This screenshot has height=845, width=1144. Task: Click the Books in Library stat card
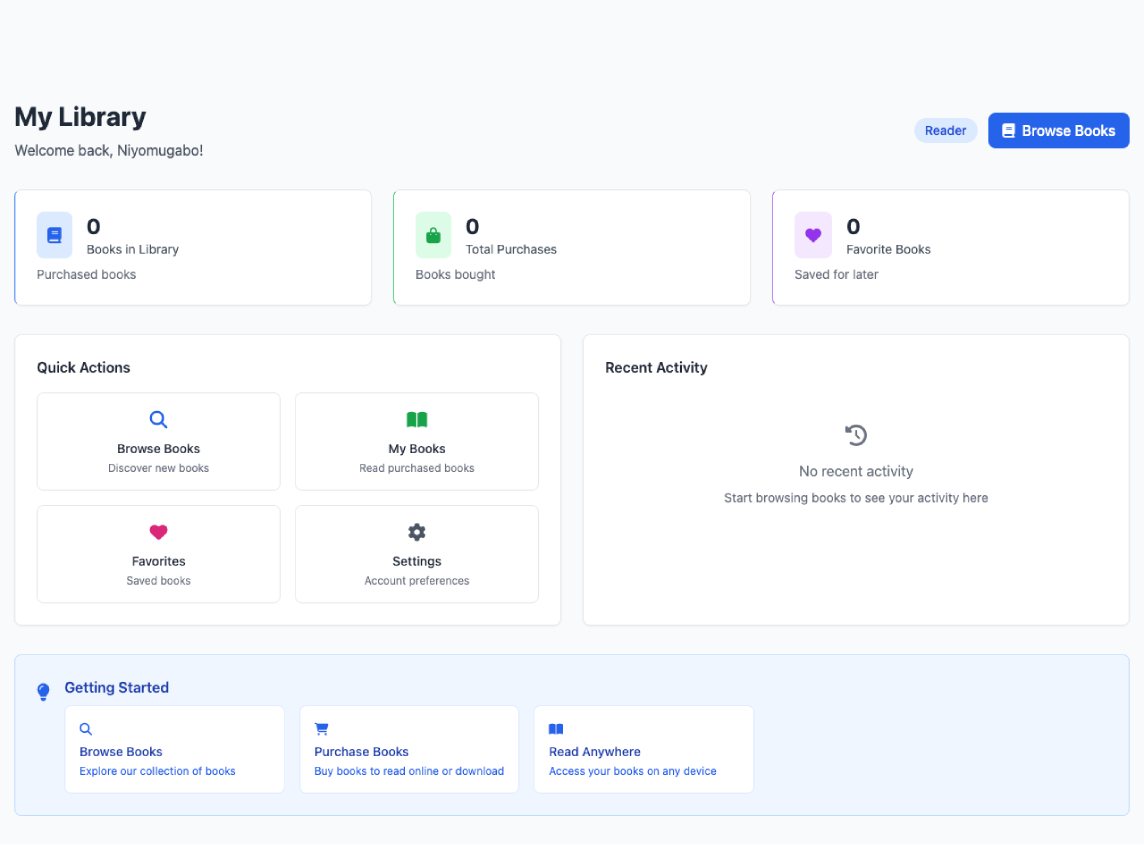pyautogui.click(x=193, y=246)
